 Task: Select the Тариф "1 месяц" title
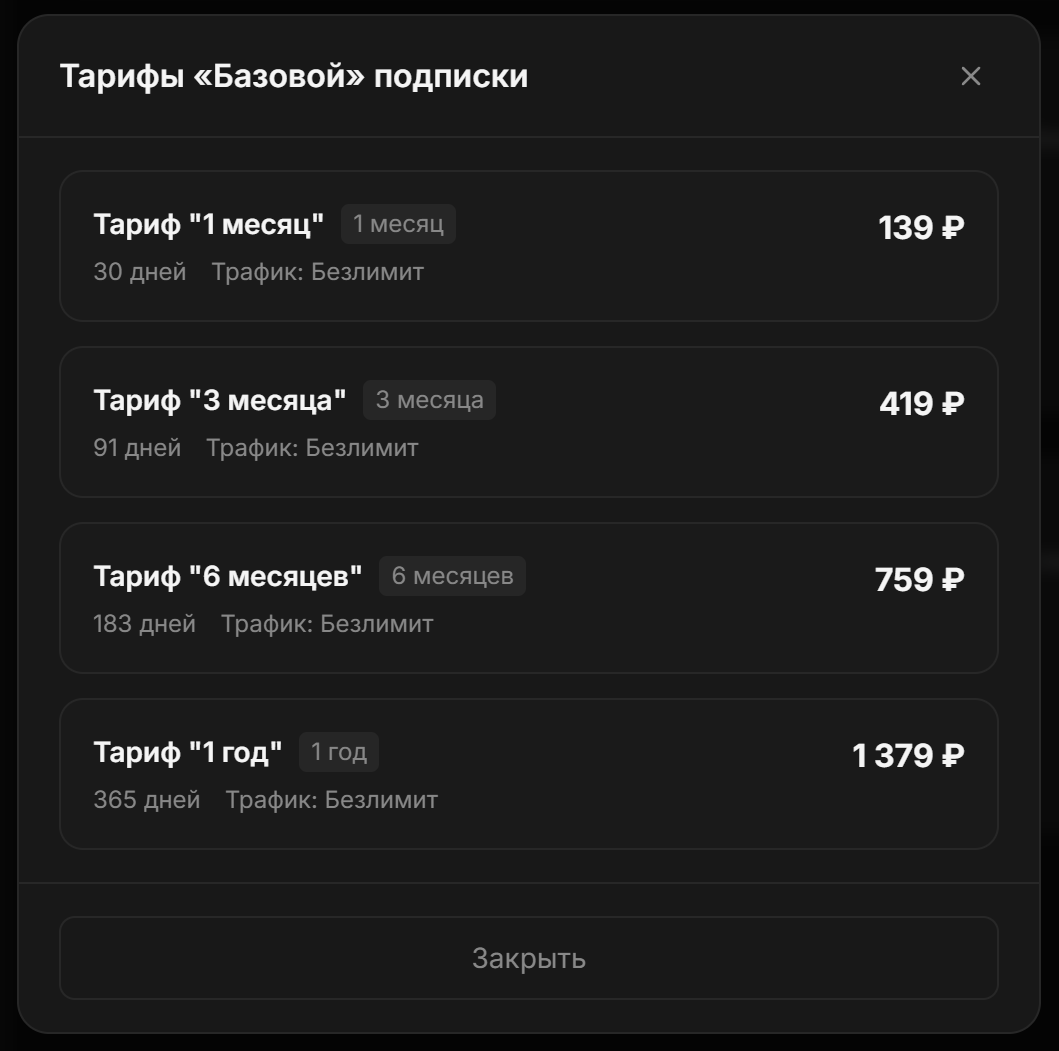(209, 225)
